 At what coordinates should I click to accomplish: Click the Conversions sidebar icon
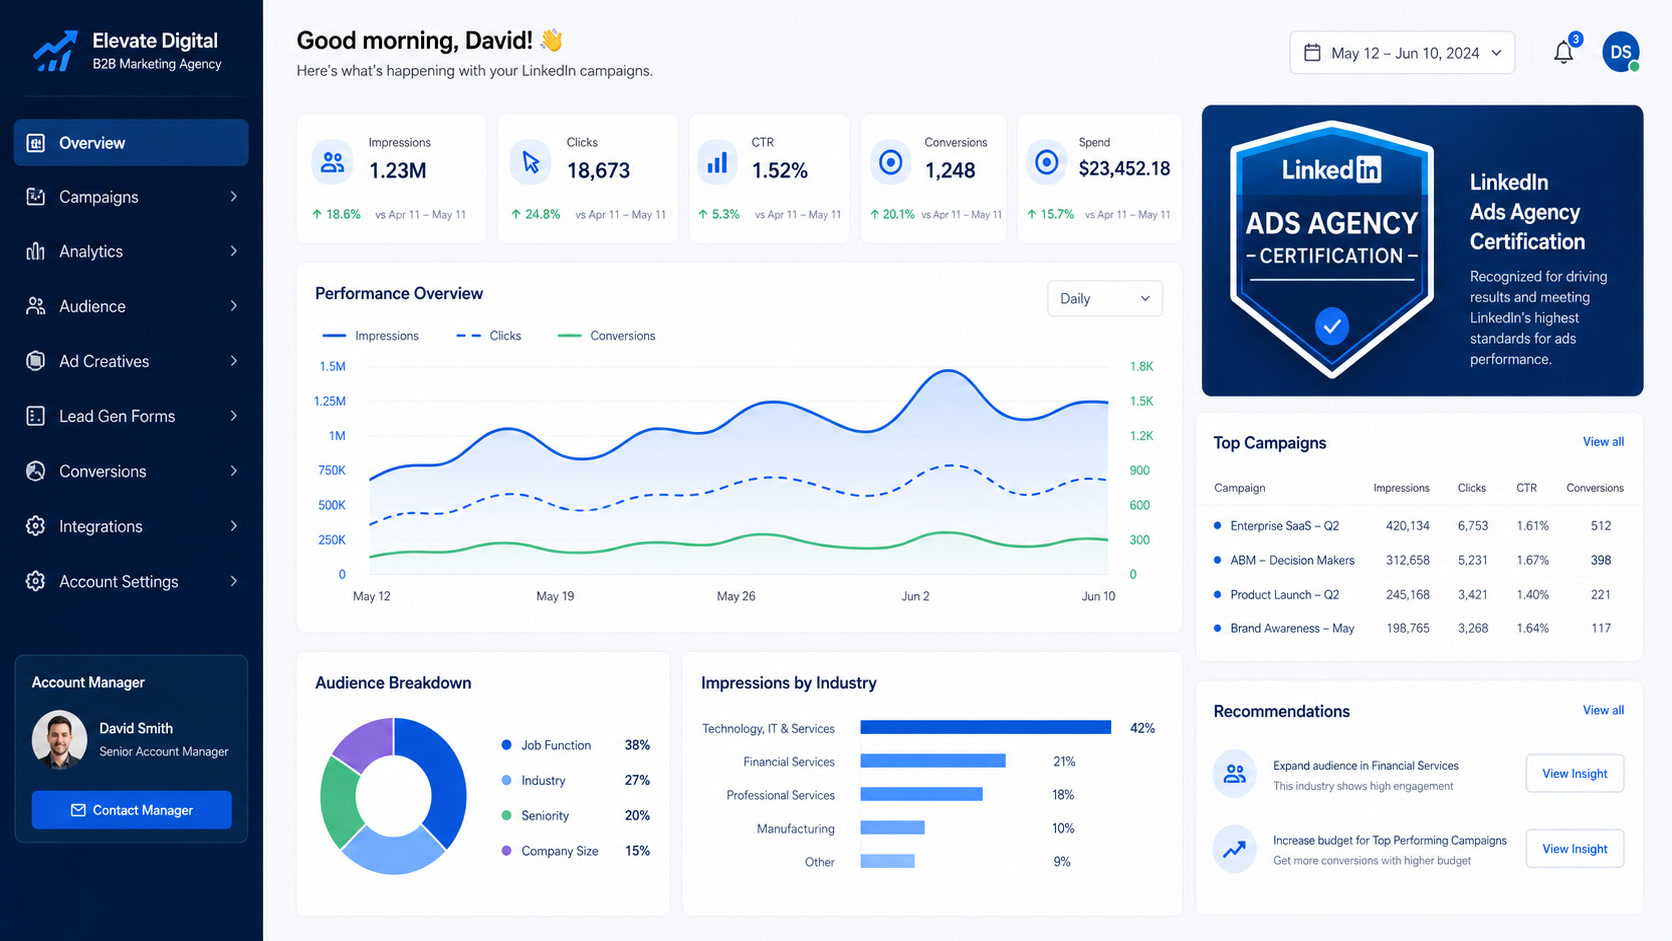click(36, 471)
